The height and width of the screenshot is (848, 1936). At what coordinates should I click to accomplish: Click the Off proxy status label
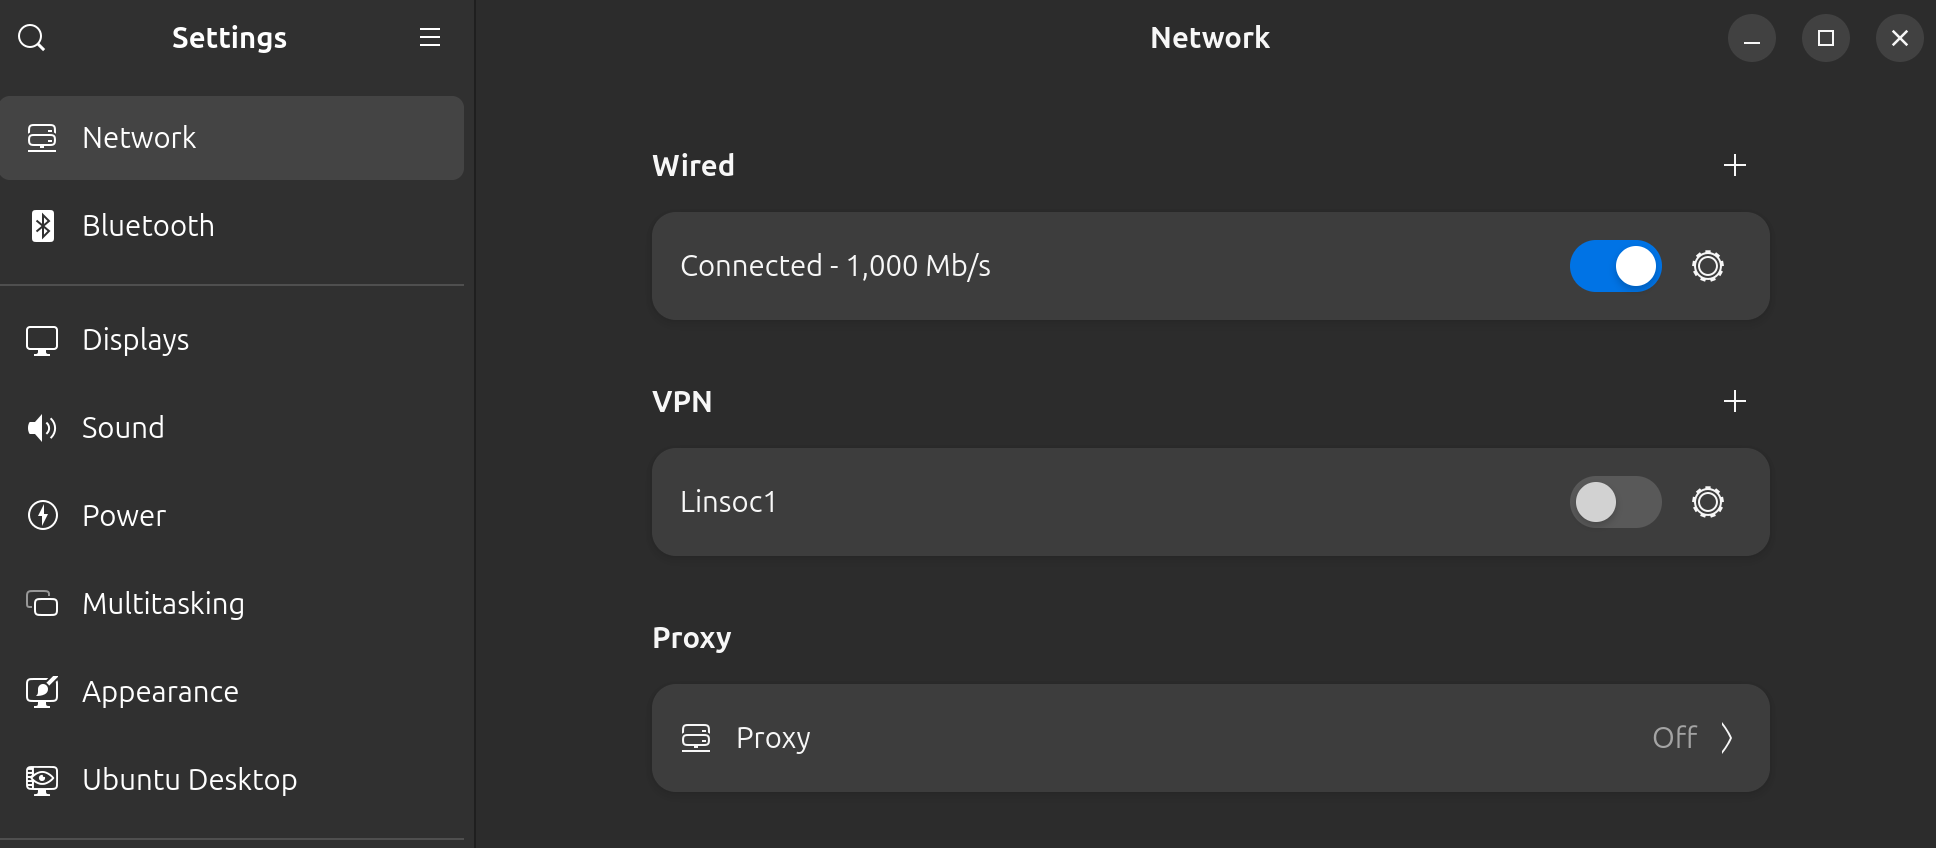click(x=1673, y=737)
